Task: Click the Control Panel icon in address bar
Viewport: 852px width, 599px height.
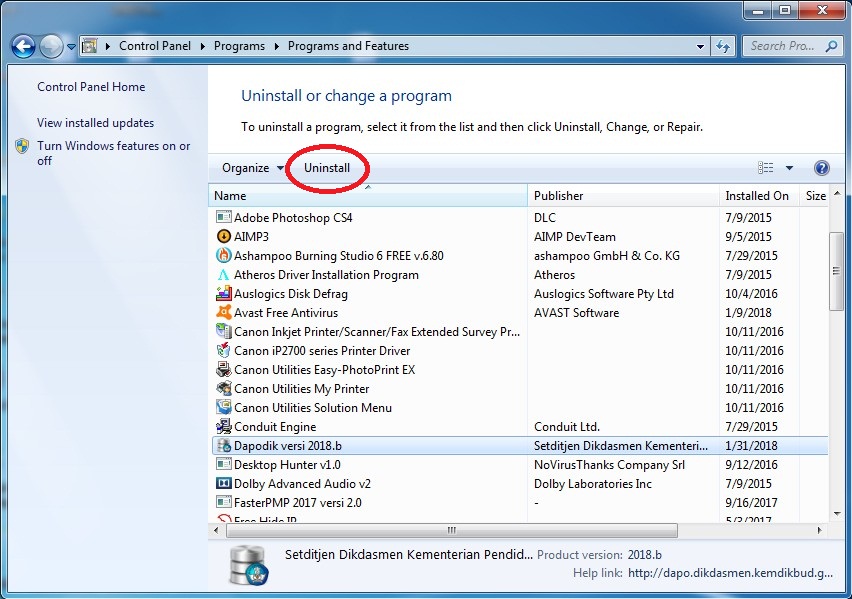Action: click(90, 46)
